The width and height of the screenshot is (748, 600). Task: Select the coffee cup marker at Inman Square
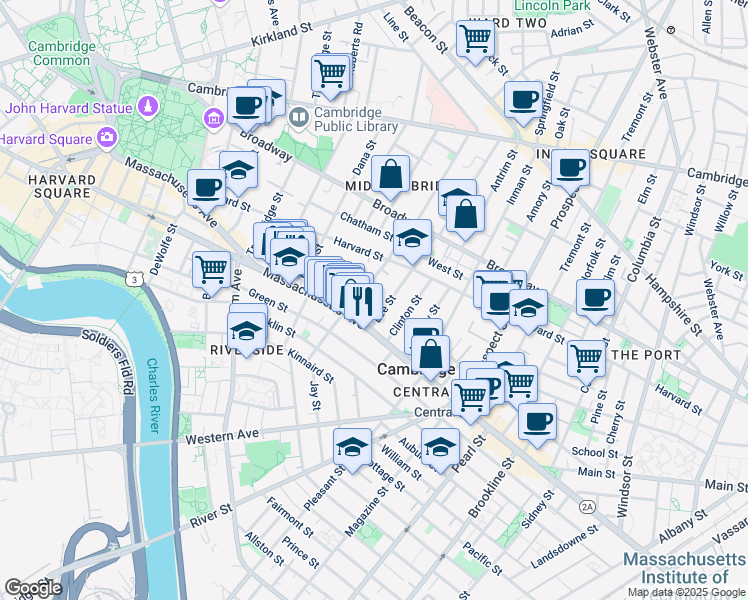(570, 171)
